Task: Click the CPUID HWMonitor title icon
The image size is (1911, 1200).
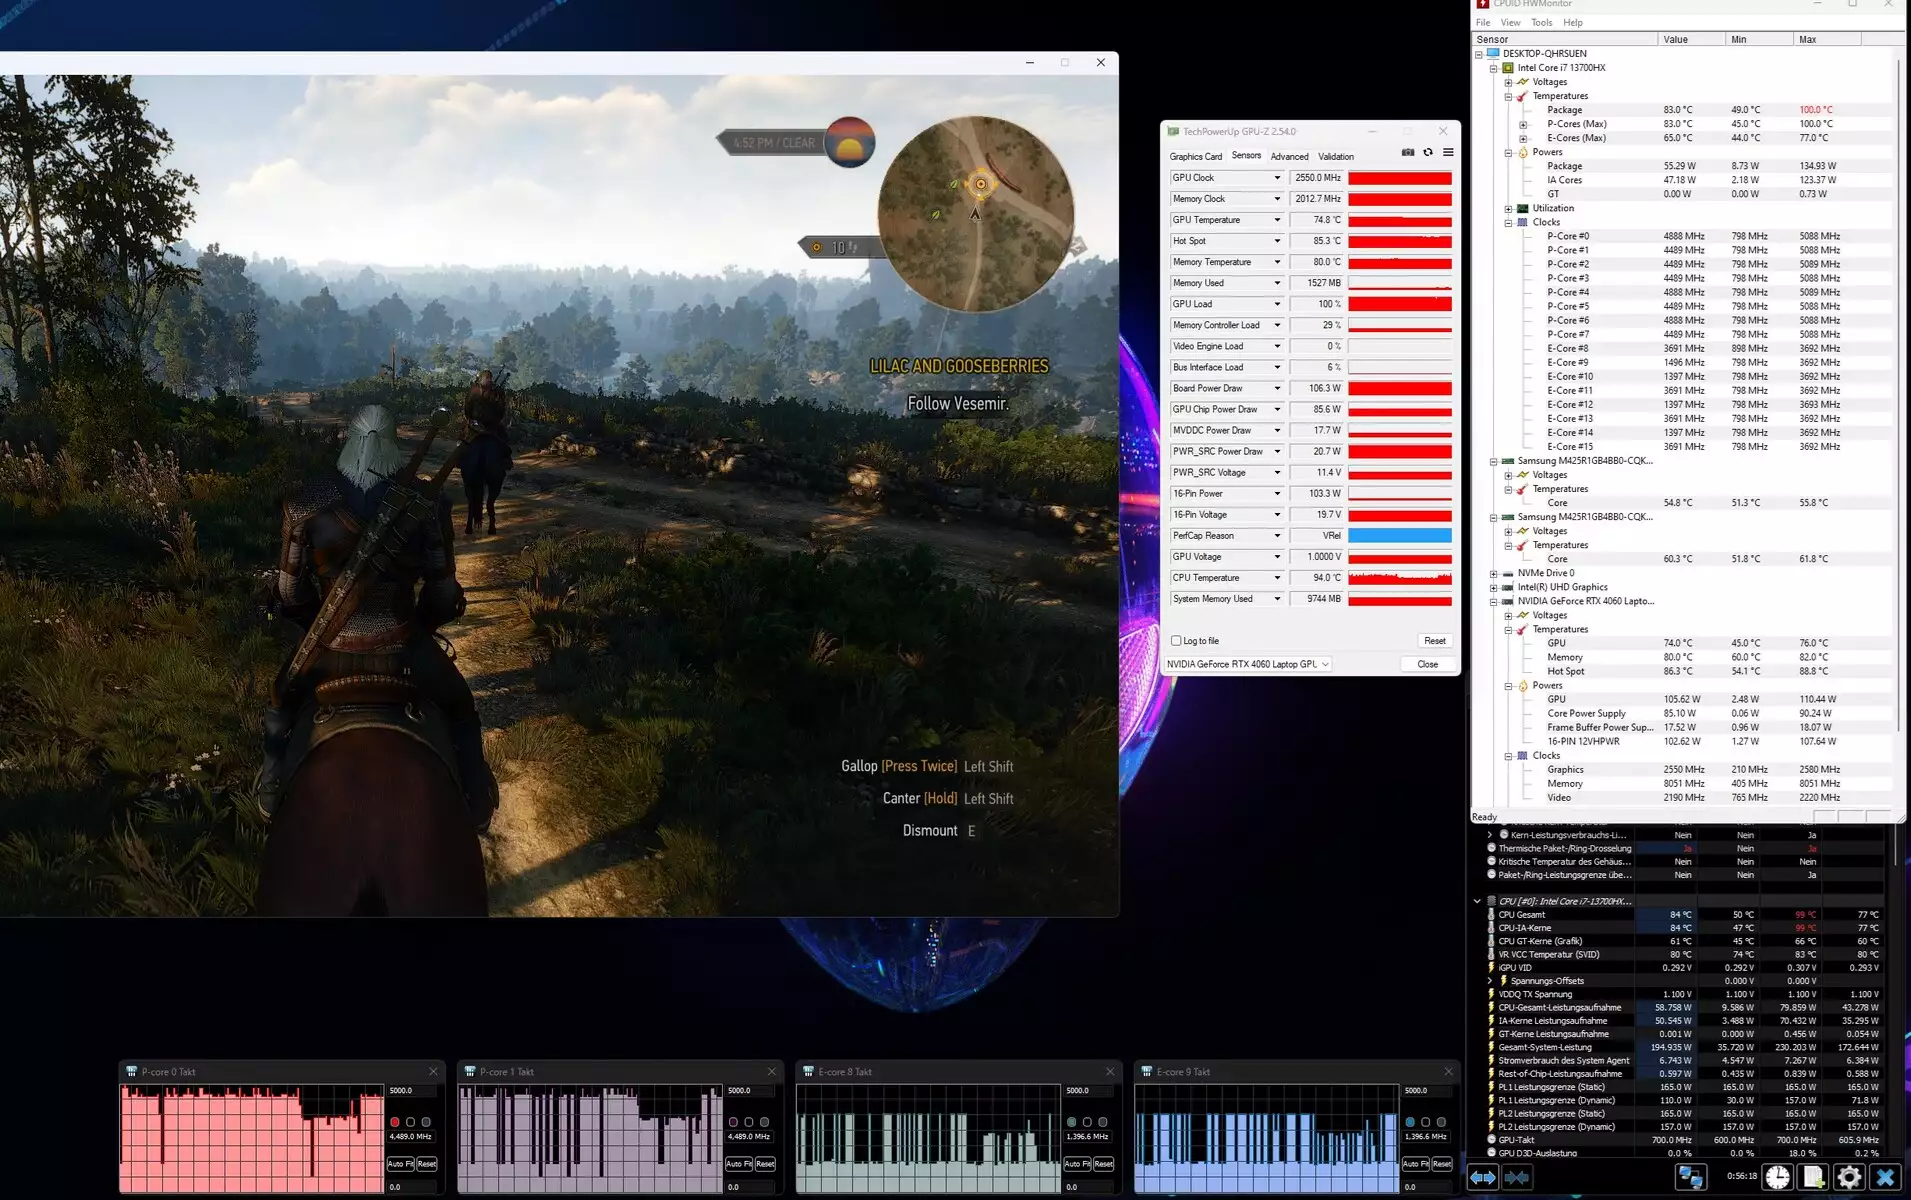Action: click(1483, 4)
